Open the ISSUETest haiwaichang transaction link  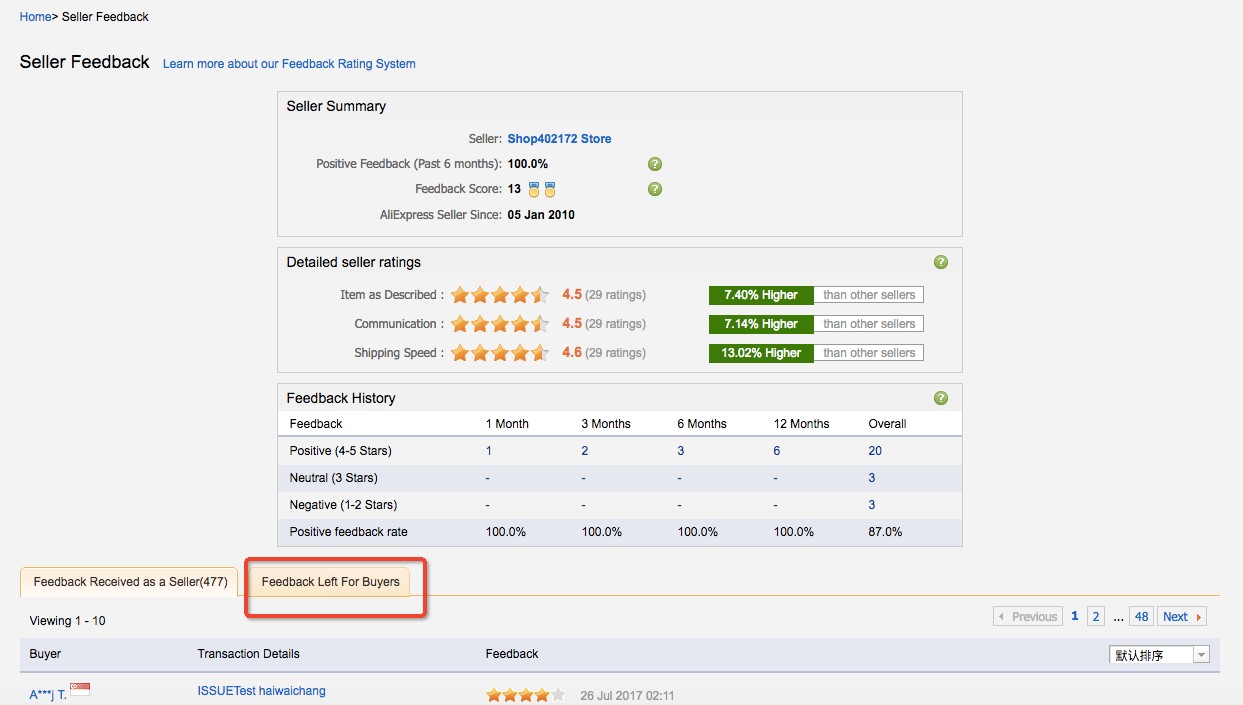click(261, 691)
